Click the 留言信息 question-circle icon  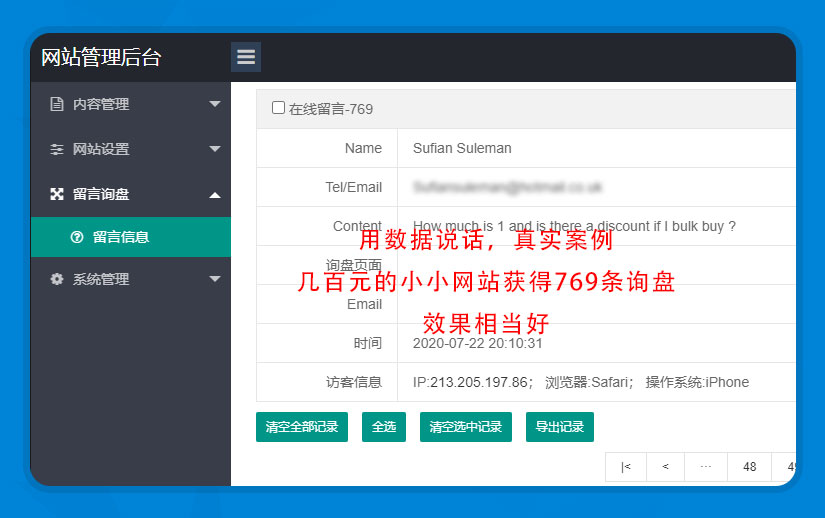[77, 237]
